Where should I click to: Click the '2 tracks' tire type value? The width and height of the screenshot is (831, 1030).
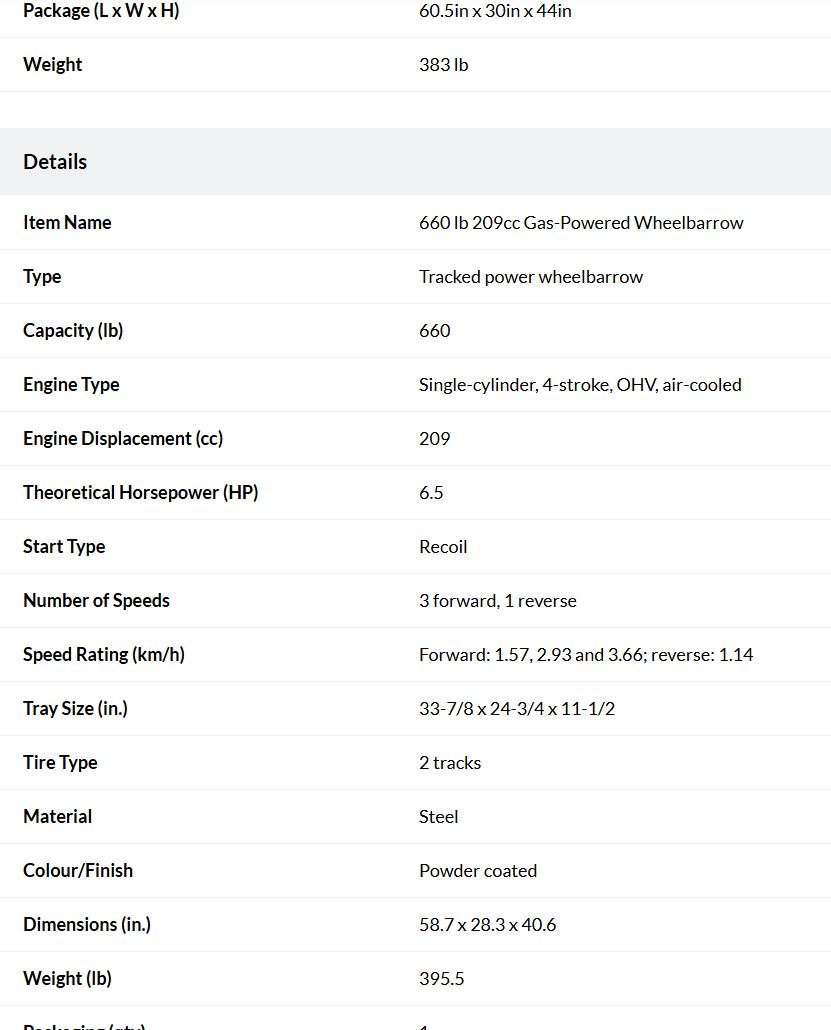tap(450, 763)
